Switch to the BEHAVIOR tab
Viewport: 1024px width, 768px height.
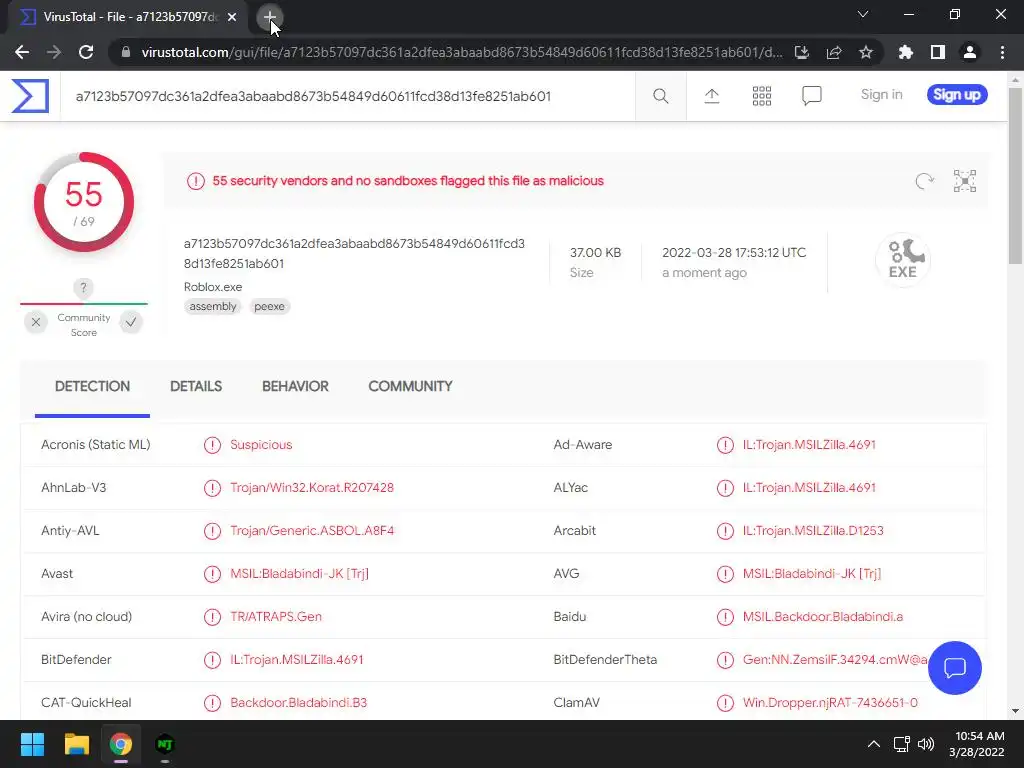[x=295, y=387]
